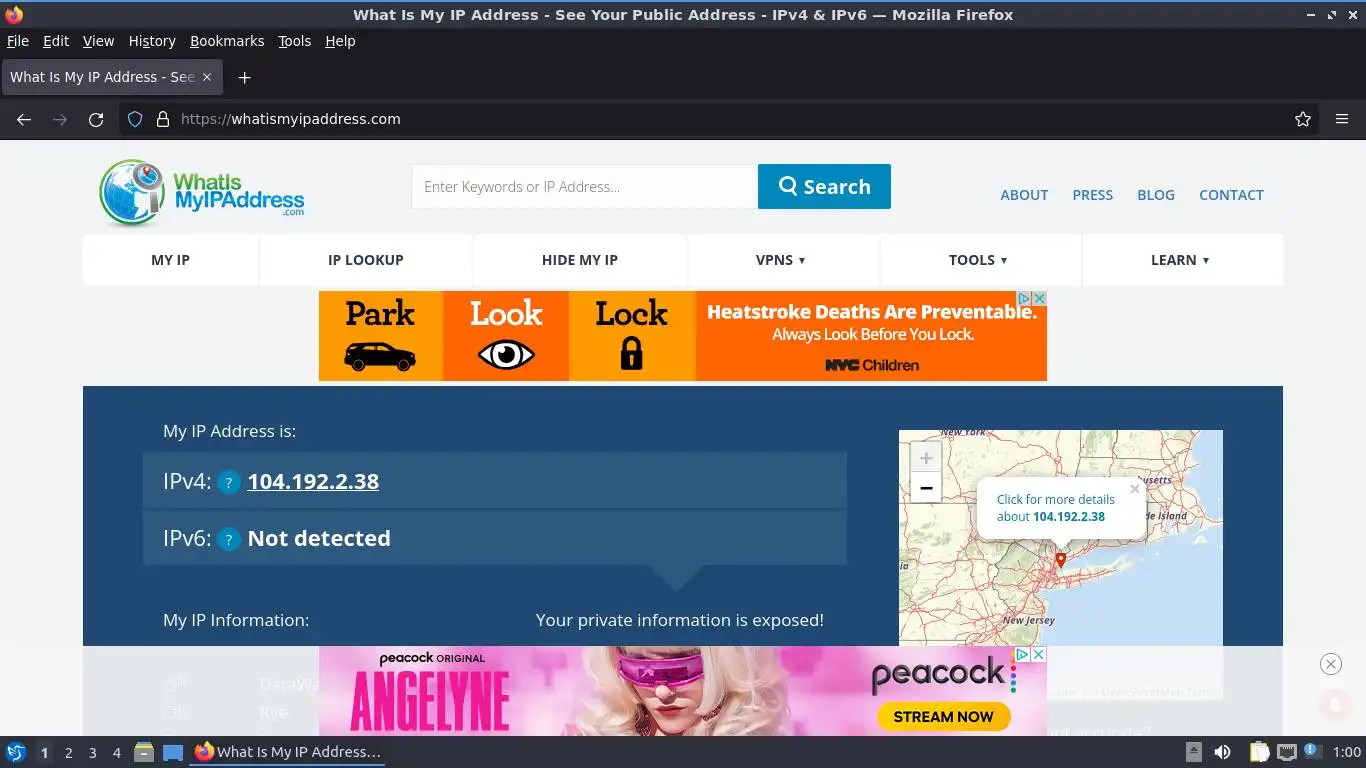Click 'Not detected' IPv6 text
This screenshot has height=768, width=1366.
tap(319, 539)
